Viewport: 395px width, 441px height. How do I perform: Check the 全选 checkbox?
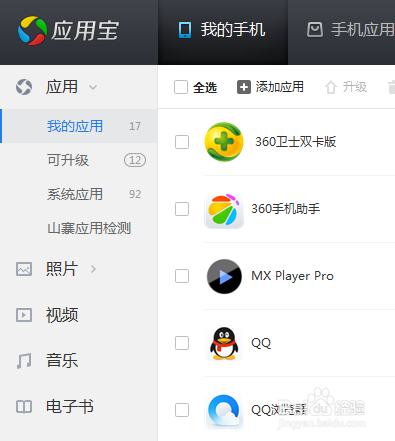(181, 87)
